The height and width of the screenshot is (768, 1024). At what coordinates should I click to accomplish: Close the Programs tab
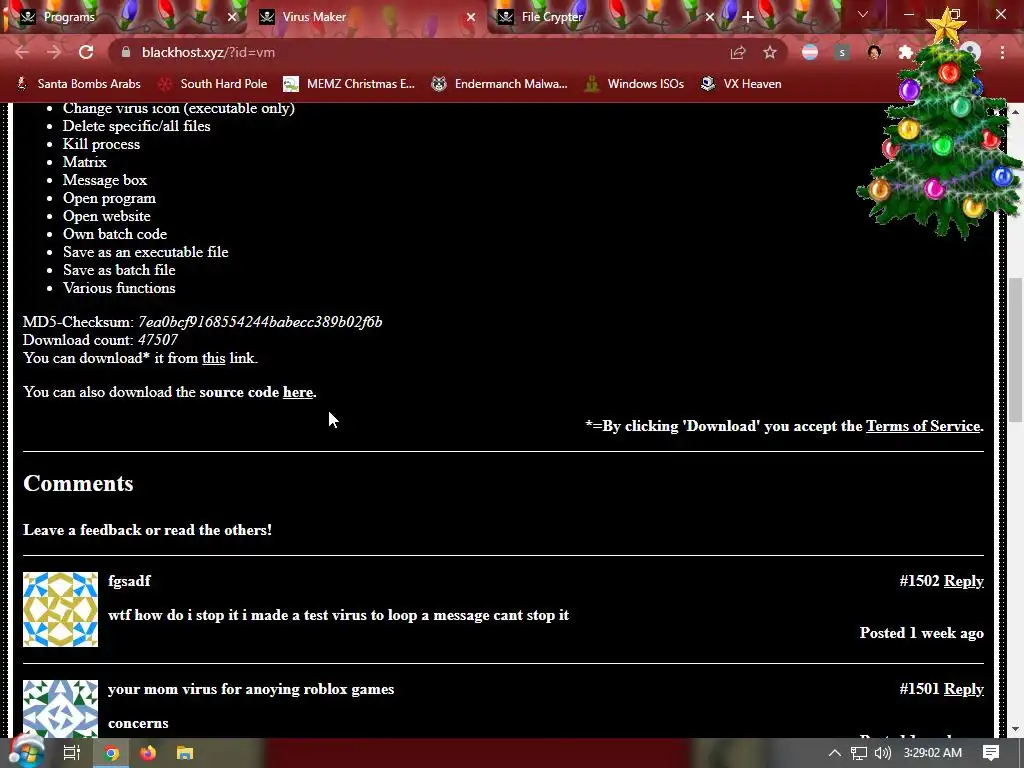pos(232,17)
